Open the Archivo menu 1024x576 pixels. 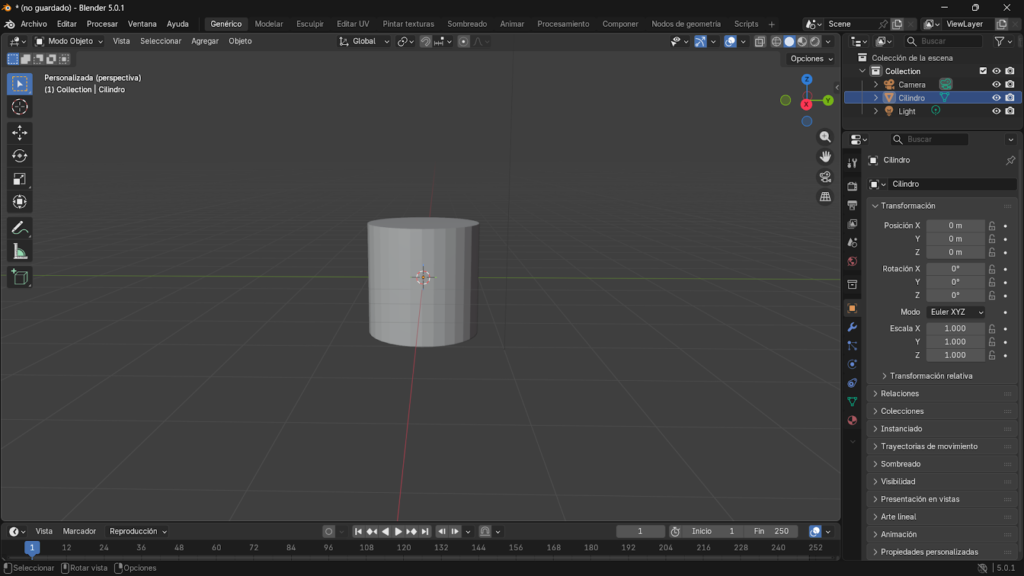[33, 24]
